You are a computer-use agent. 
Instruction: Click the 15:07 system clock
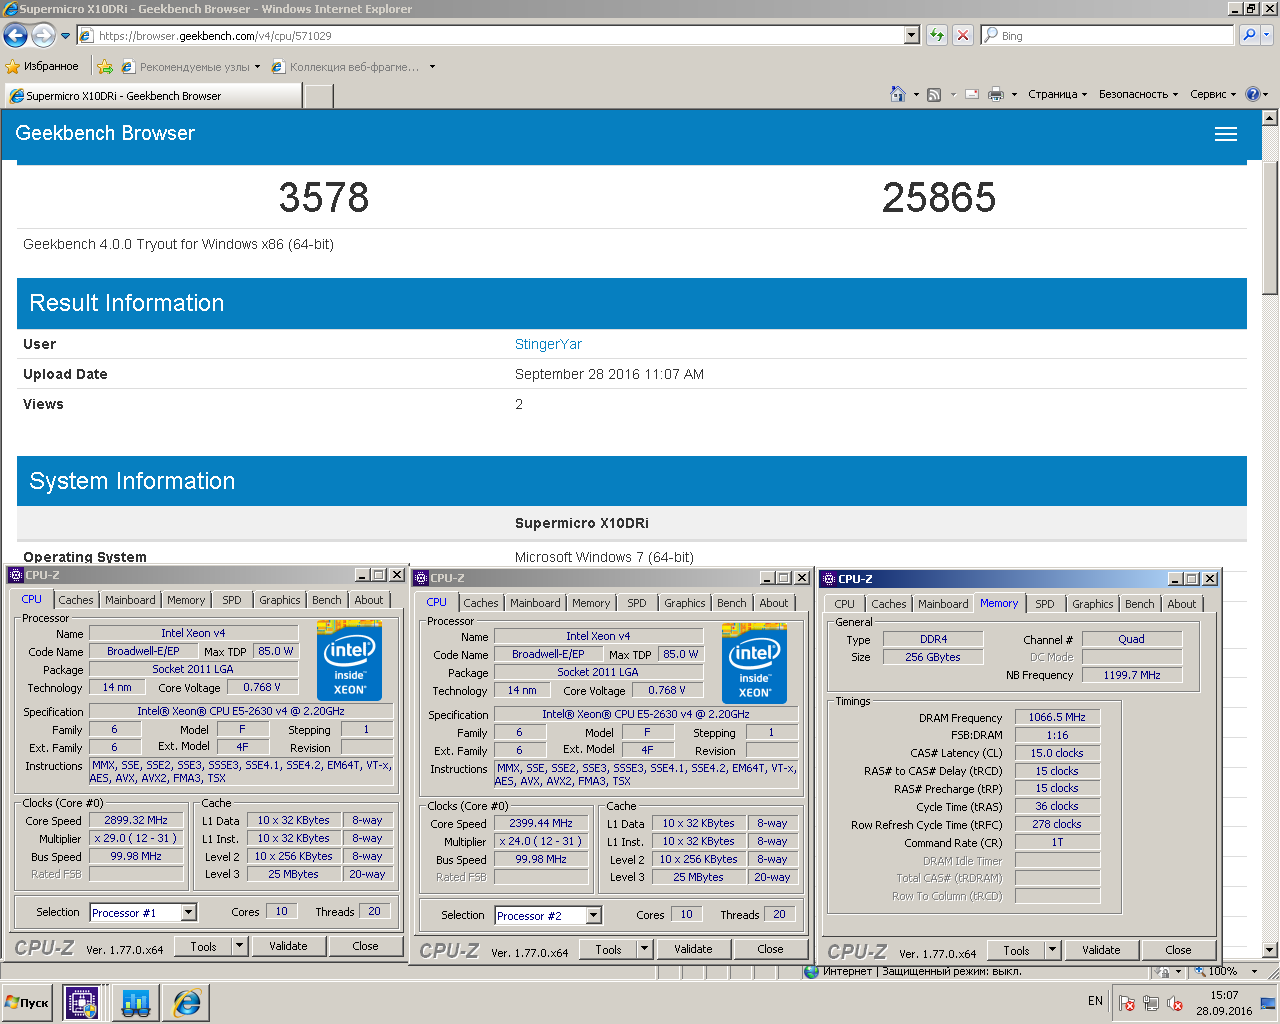pos(1224,995)
